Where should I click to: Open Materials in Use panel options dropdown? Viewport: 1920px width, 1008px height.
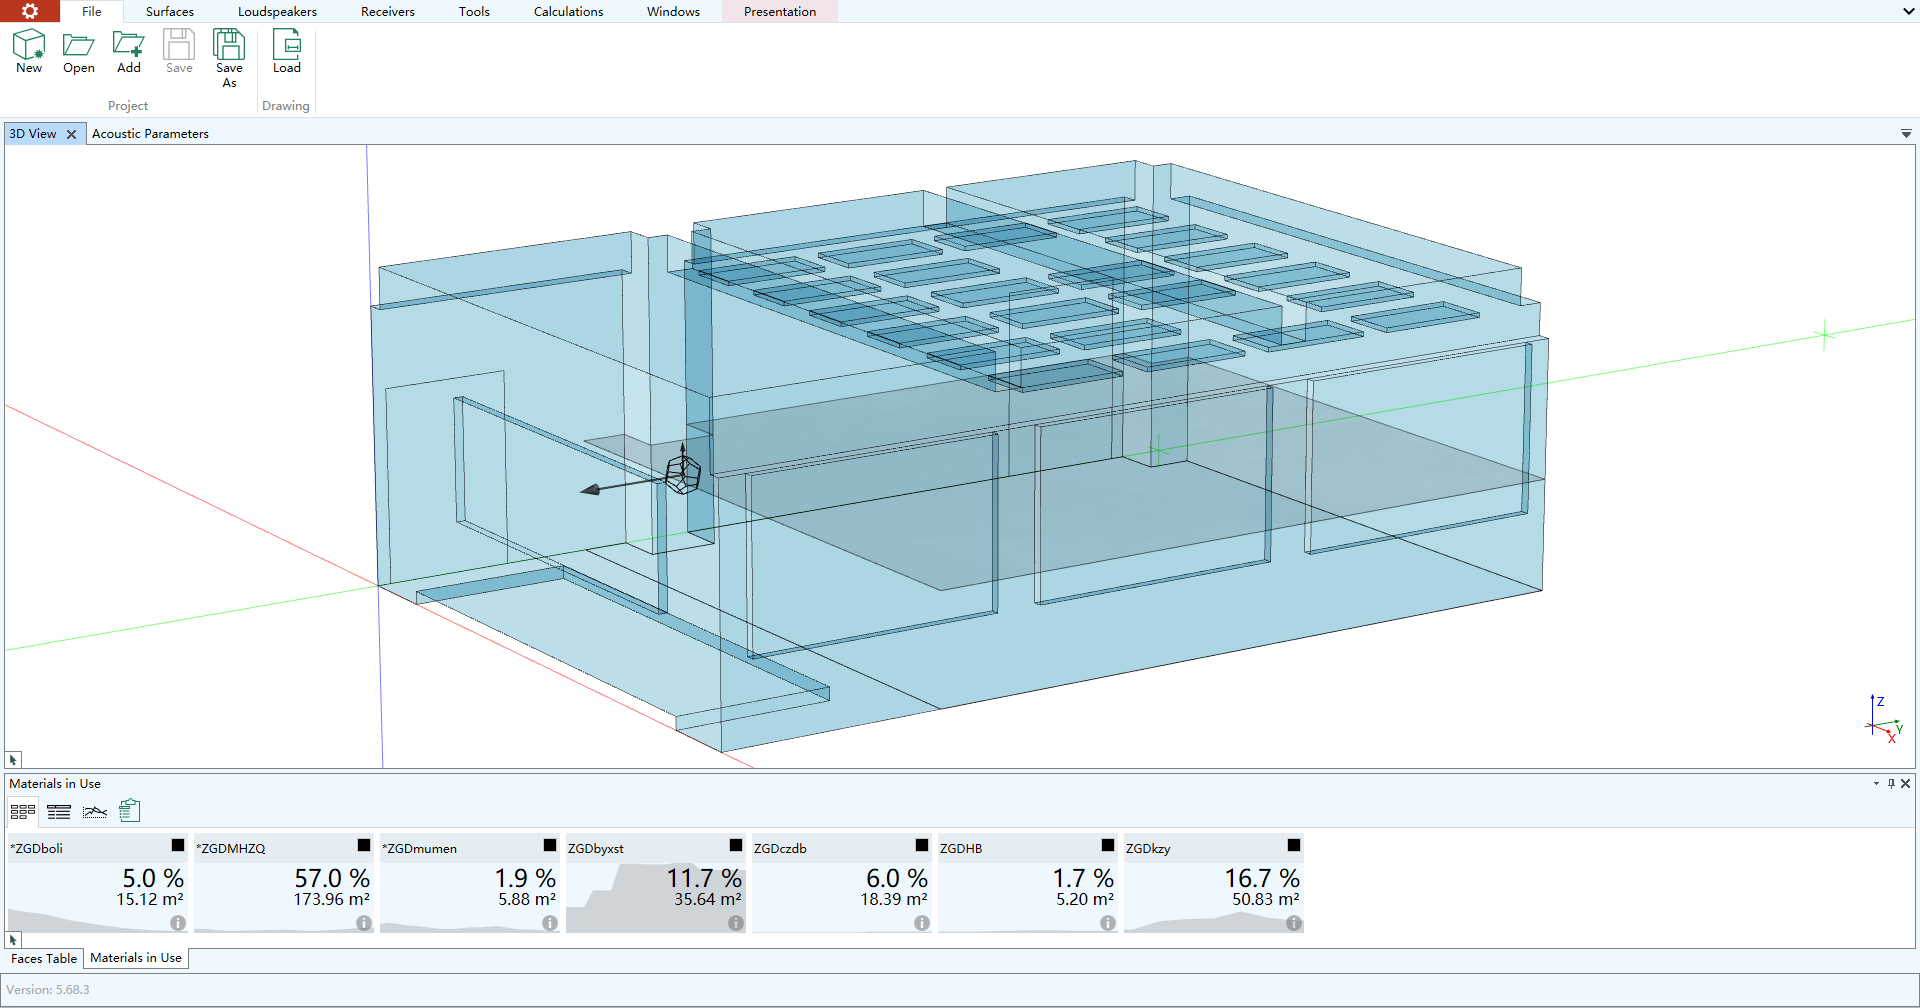[1876, 784]
